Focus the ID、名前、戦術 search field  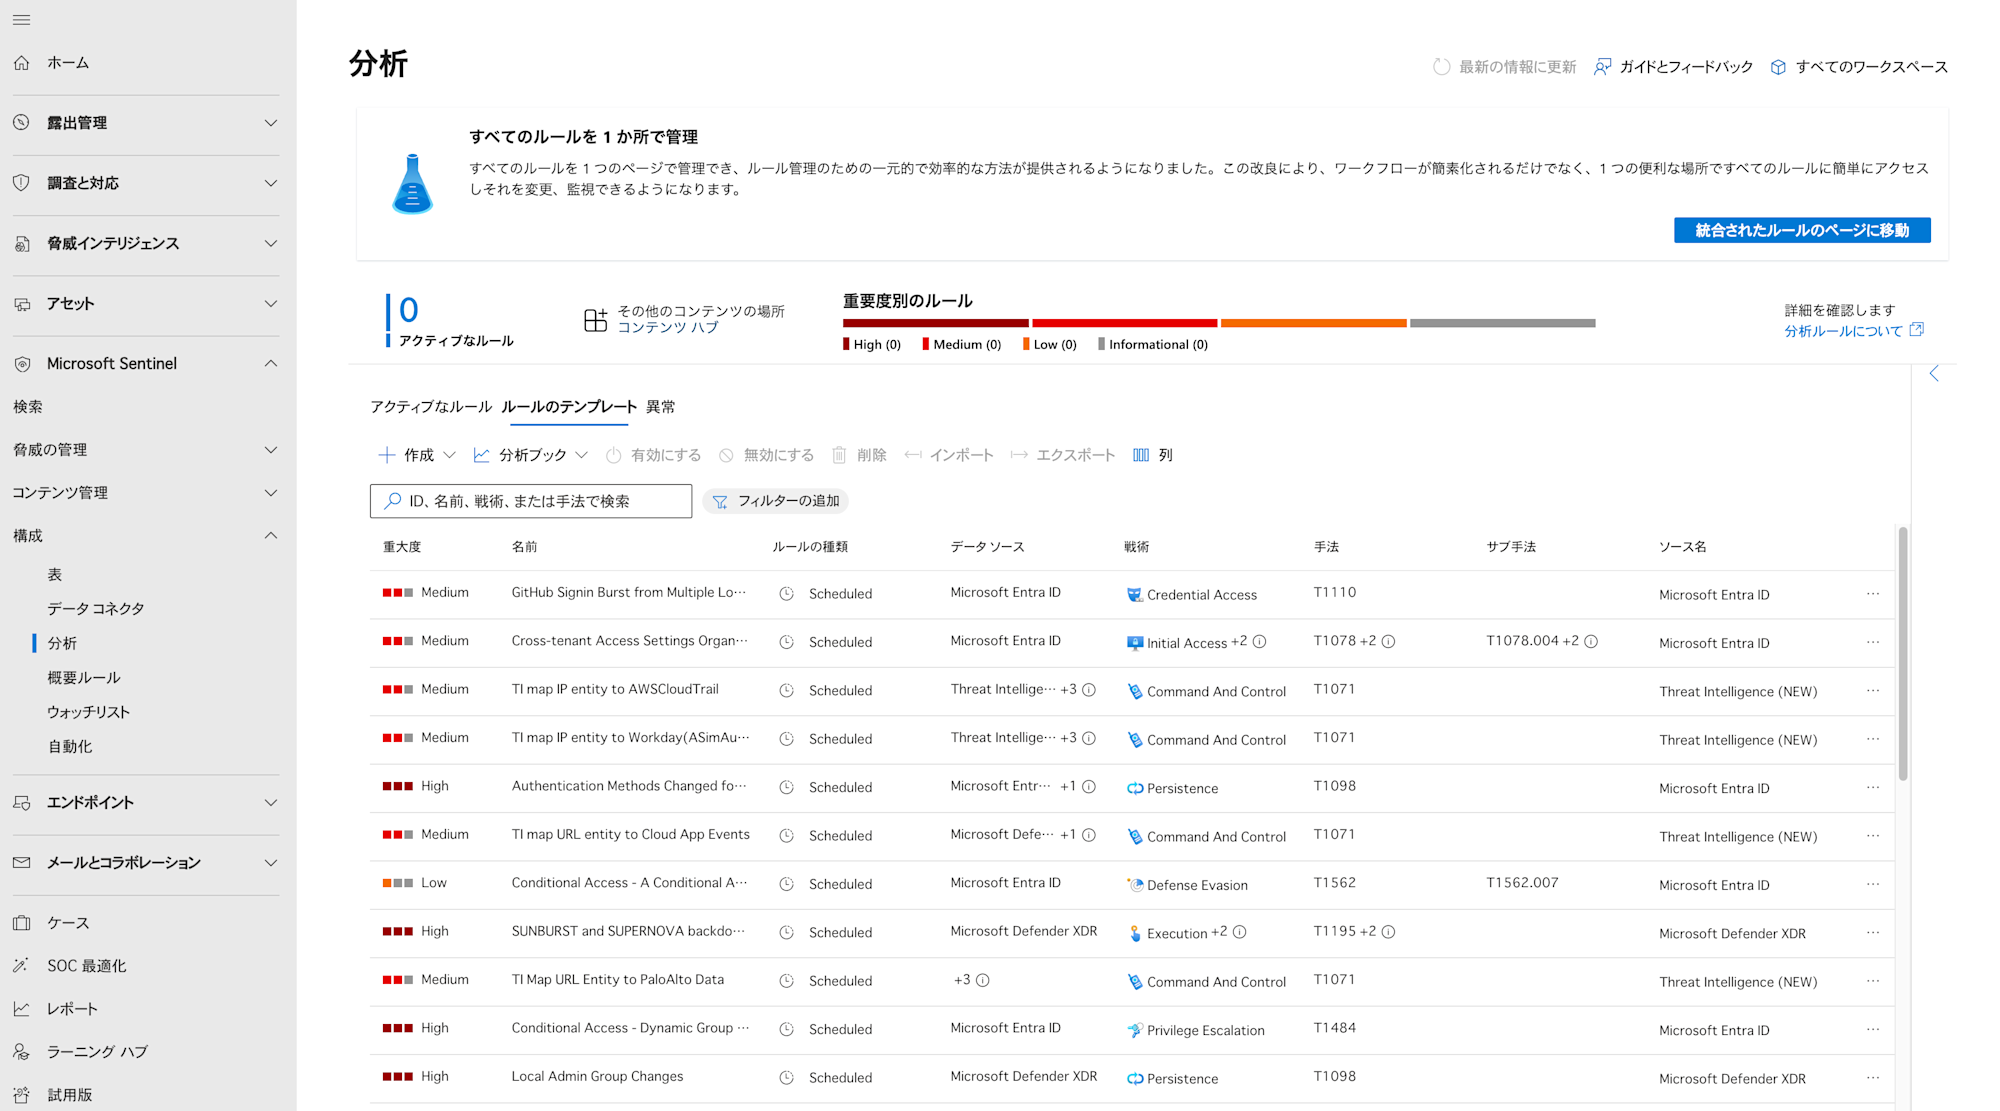click(x=531, y=501)
